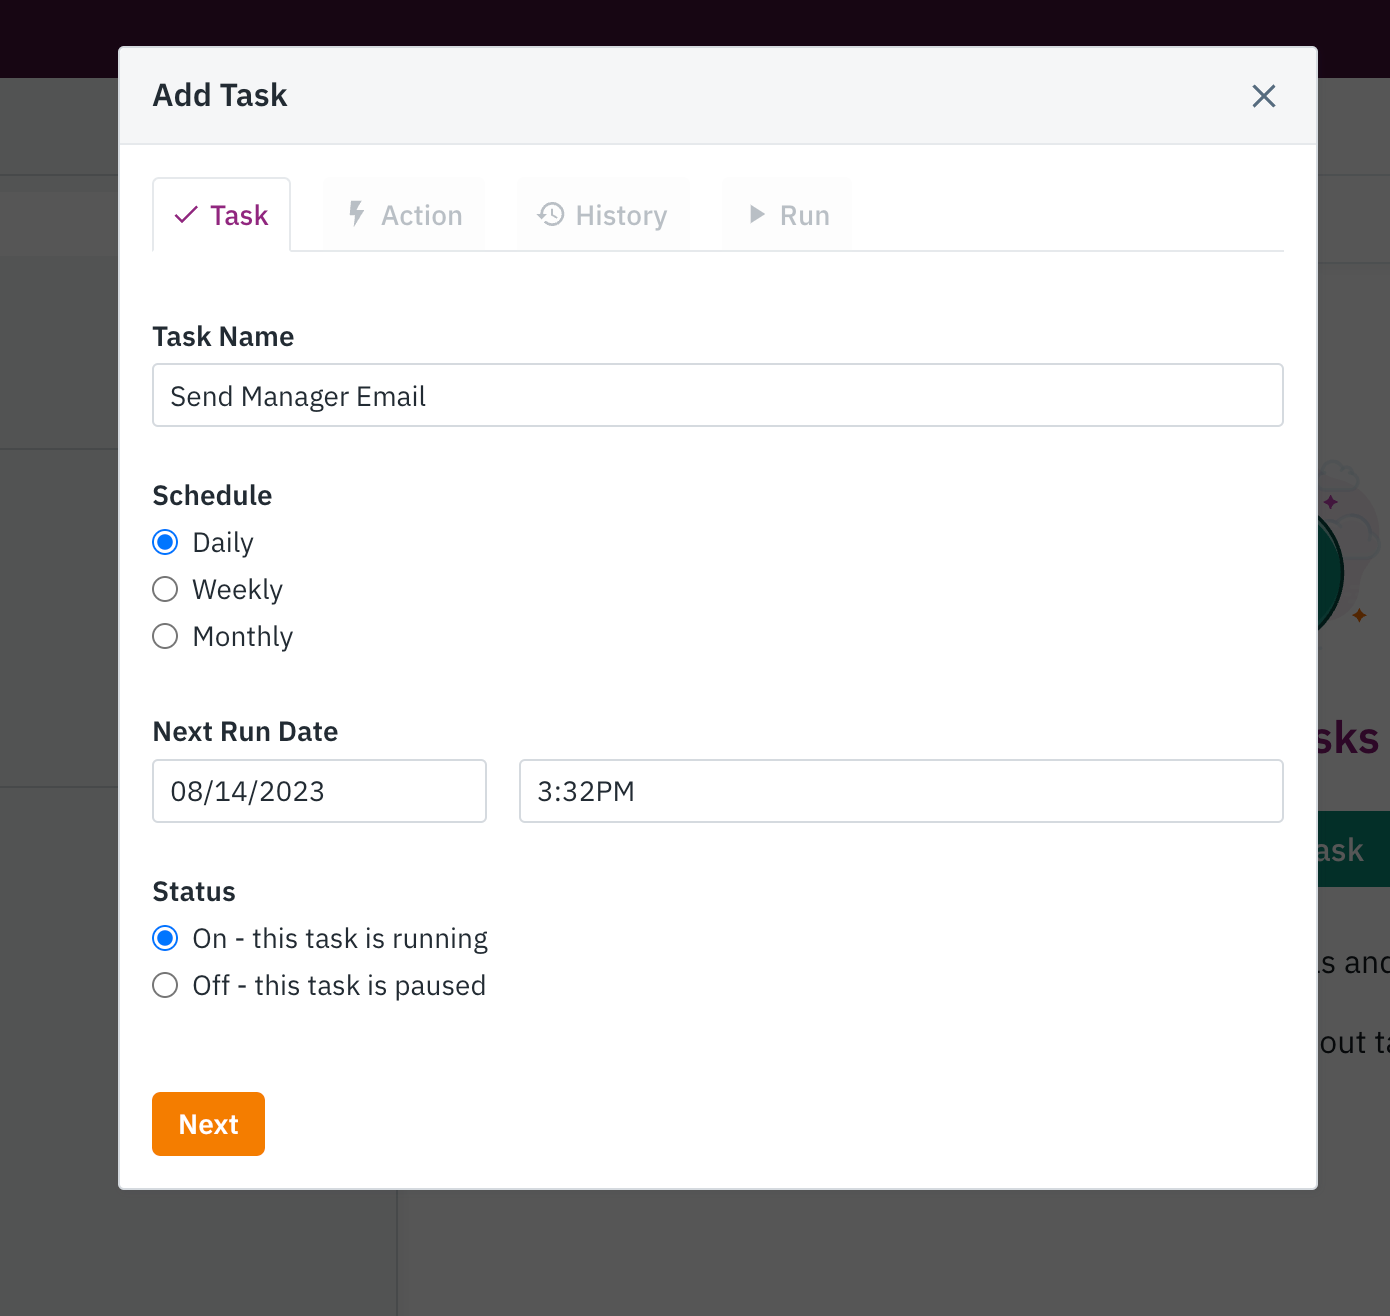Set status to Off - task paused
The image size is (1390, 1316).
(x=165, y=985)
